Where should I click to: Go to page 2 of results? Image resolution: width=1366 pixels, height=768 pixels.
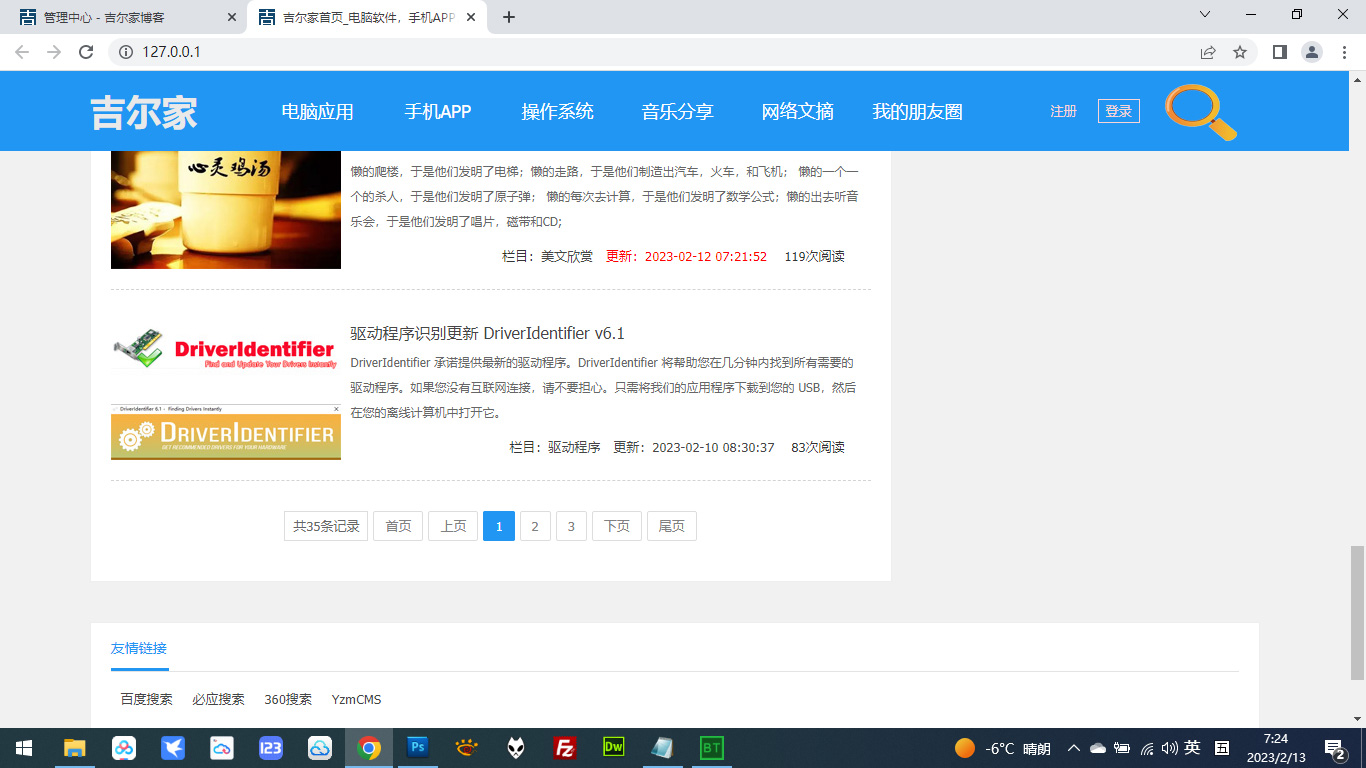tap(535, 526)
